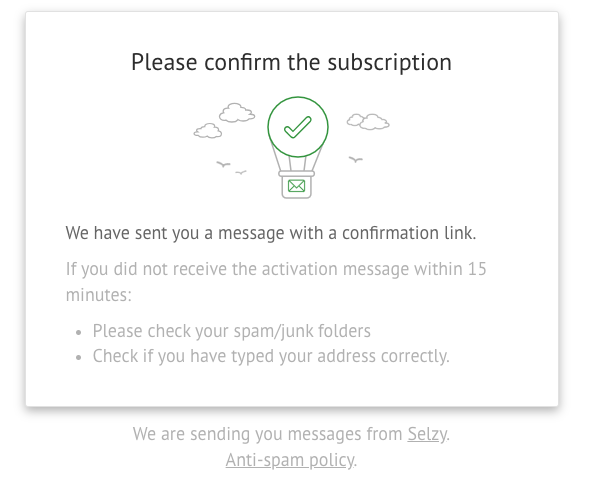Click the cloud pair right of balloon

click(x=368, y=122)
